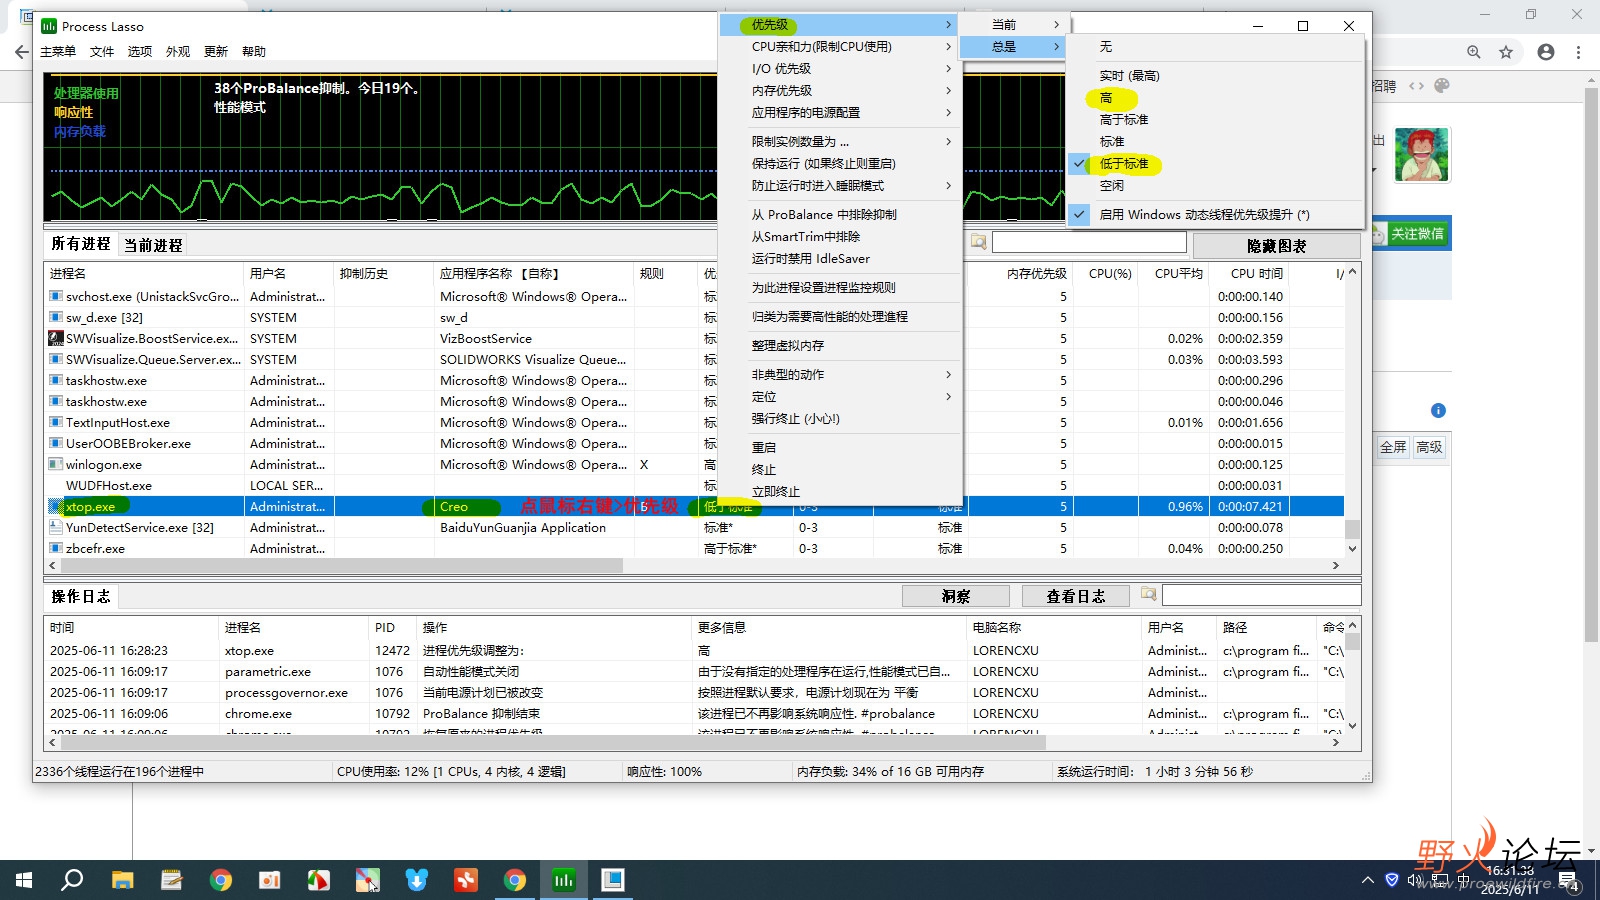Click Chrome zoom magnifier icon
This screenshot has height=900, width=1600.
click(1474, 52)
